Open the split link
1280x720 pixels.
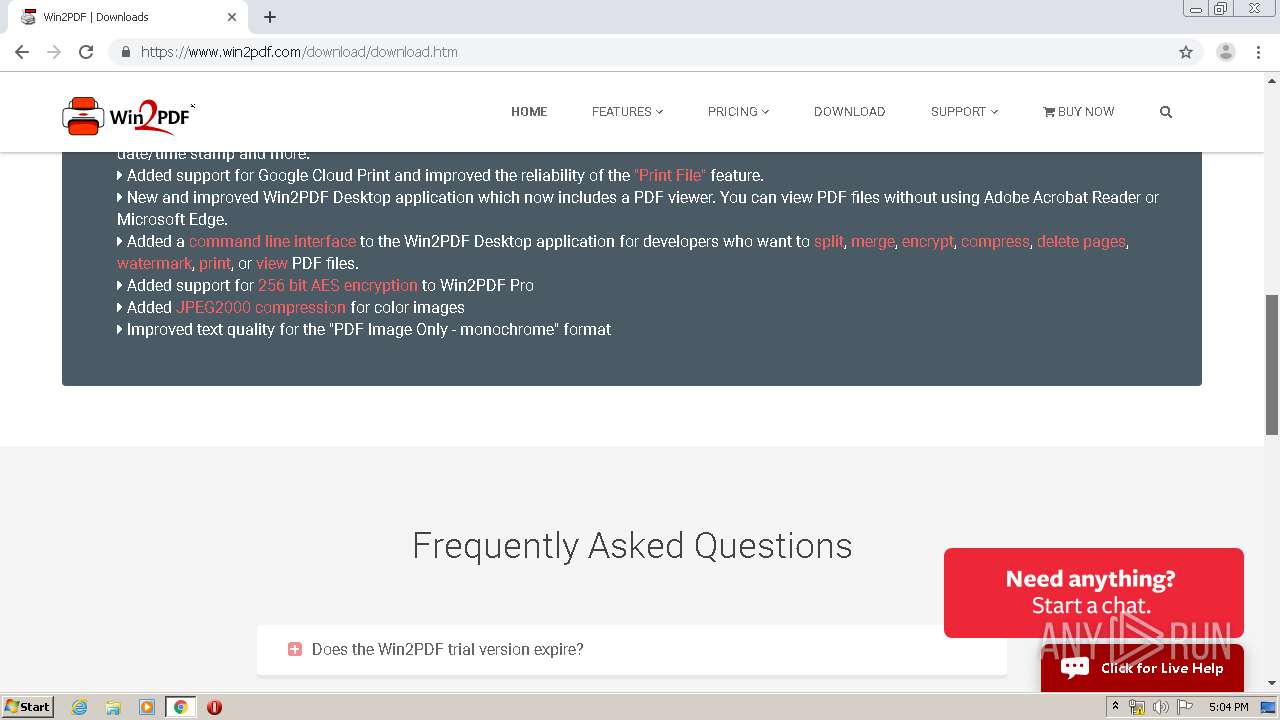click(x=828, y=241)
